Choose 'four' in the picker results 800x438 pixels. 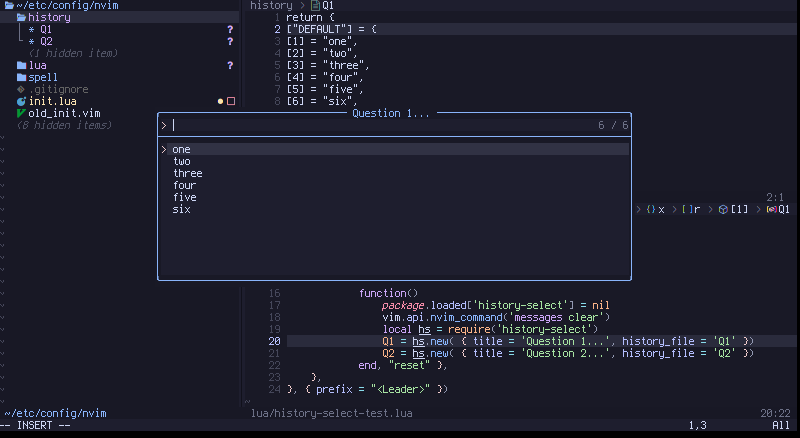point(185,185)
